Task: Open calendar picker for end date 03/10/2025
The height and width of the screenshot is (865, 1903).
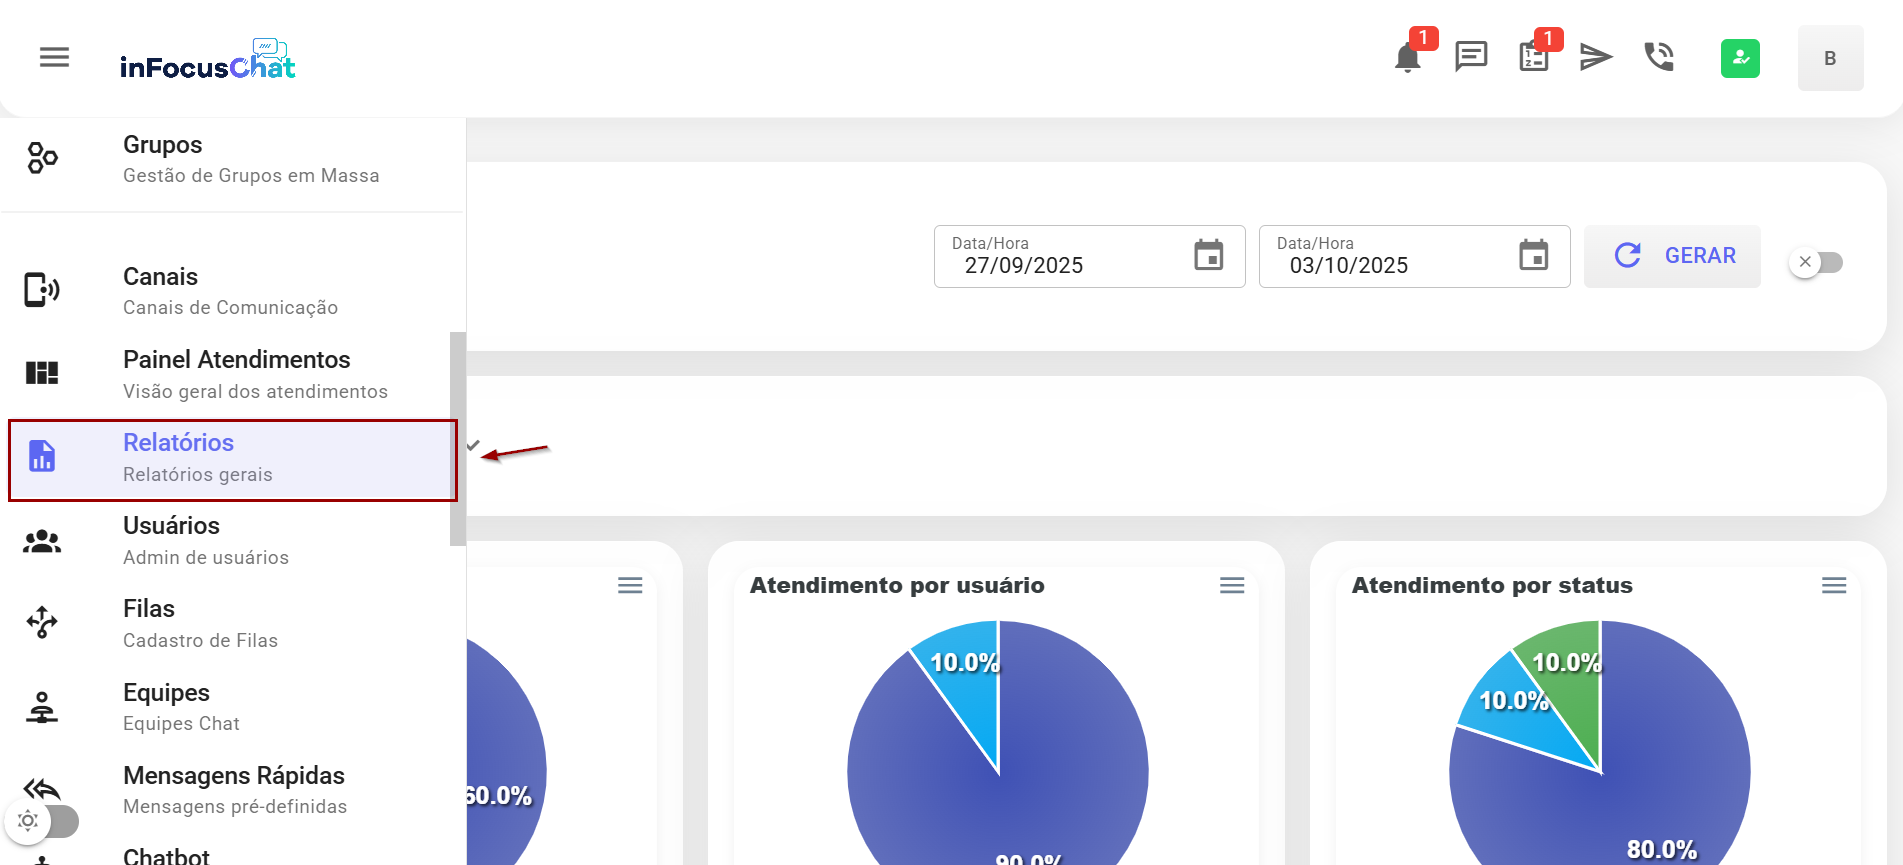Action: coord(1533,256)
